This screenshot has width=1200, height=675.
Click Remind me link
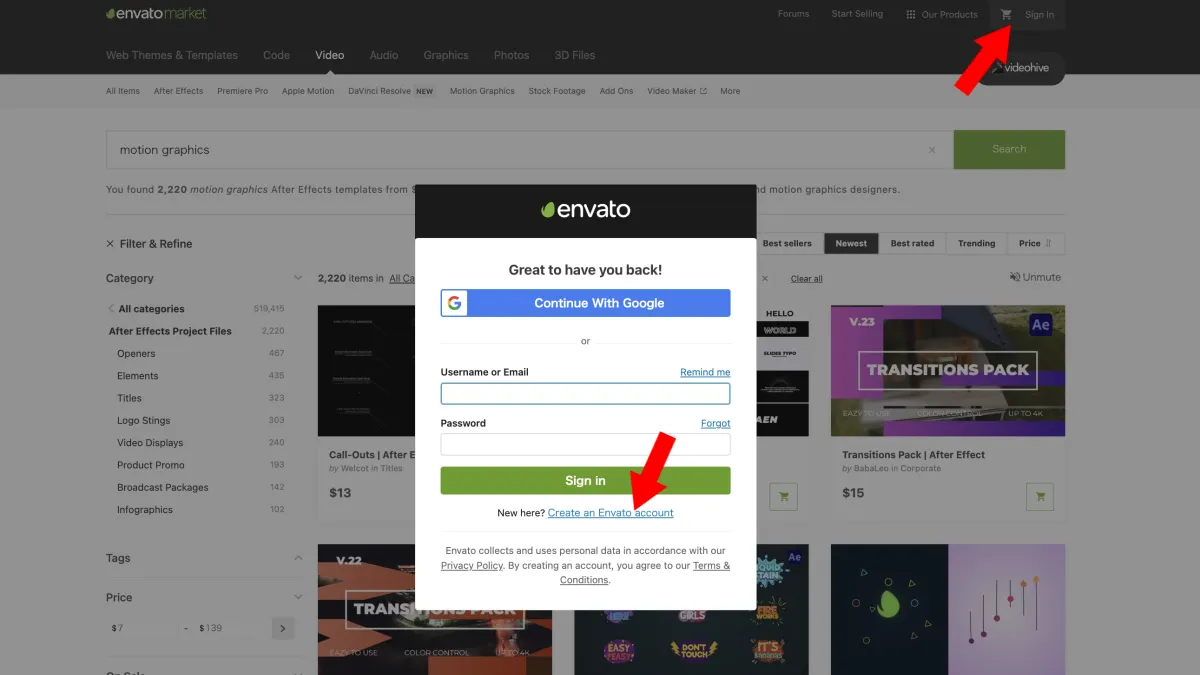[705, 372]
